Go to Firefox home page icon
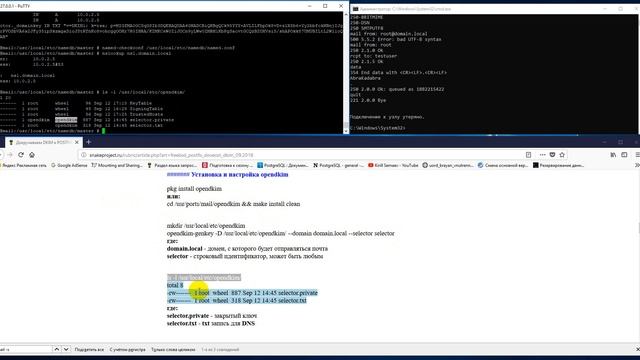This screenshot has height=360, width=640. click(x=32, y=155)
